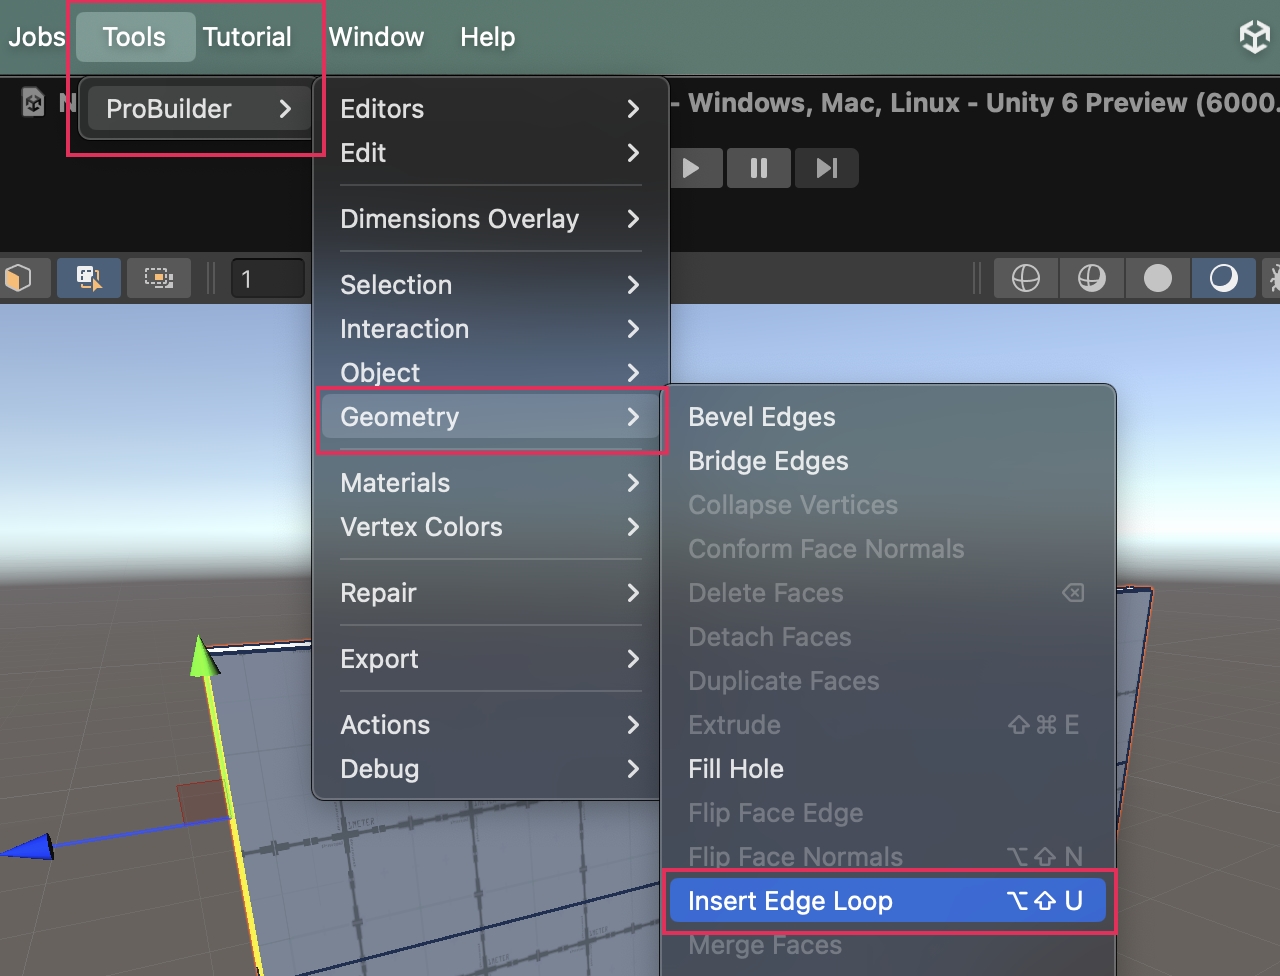This screenshot has width=1280, height=976.
Task: Click the blue Z-axis arrow of the move gizmo
Action: [x=28, y=848]
